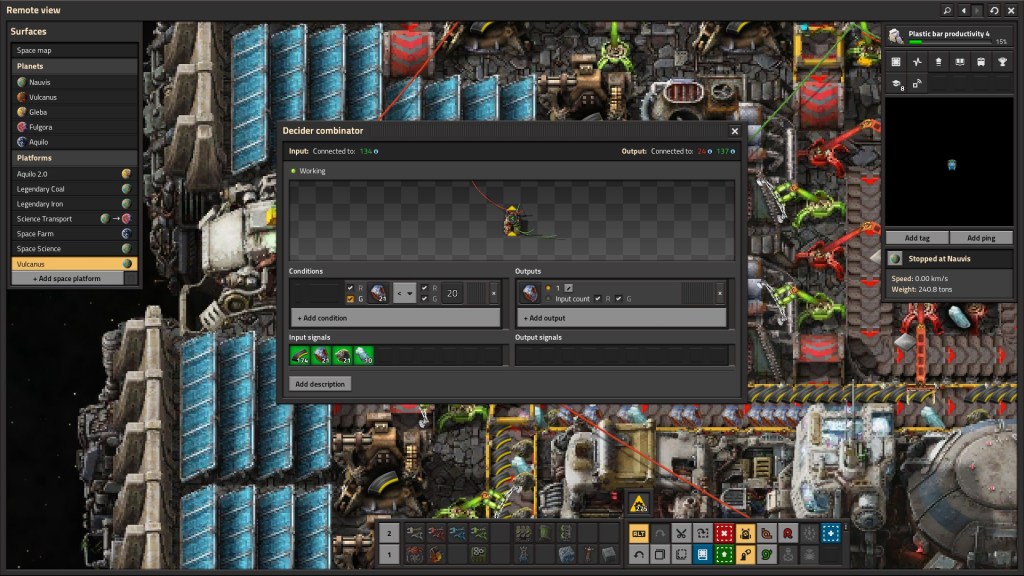This screenshot has height=576, width=1024.
Task: Click the red deconstruction planner icon
Action: [724, 533]
